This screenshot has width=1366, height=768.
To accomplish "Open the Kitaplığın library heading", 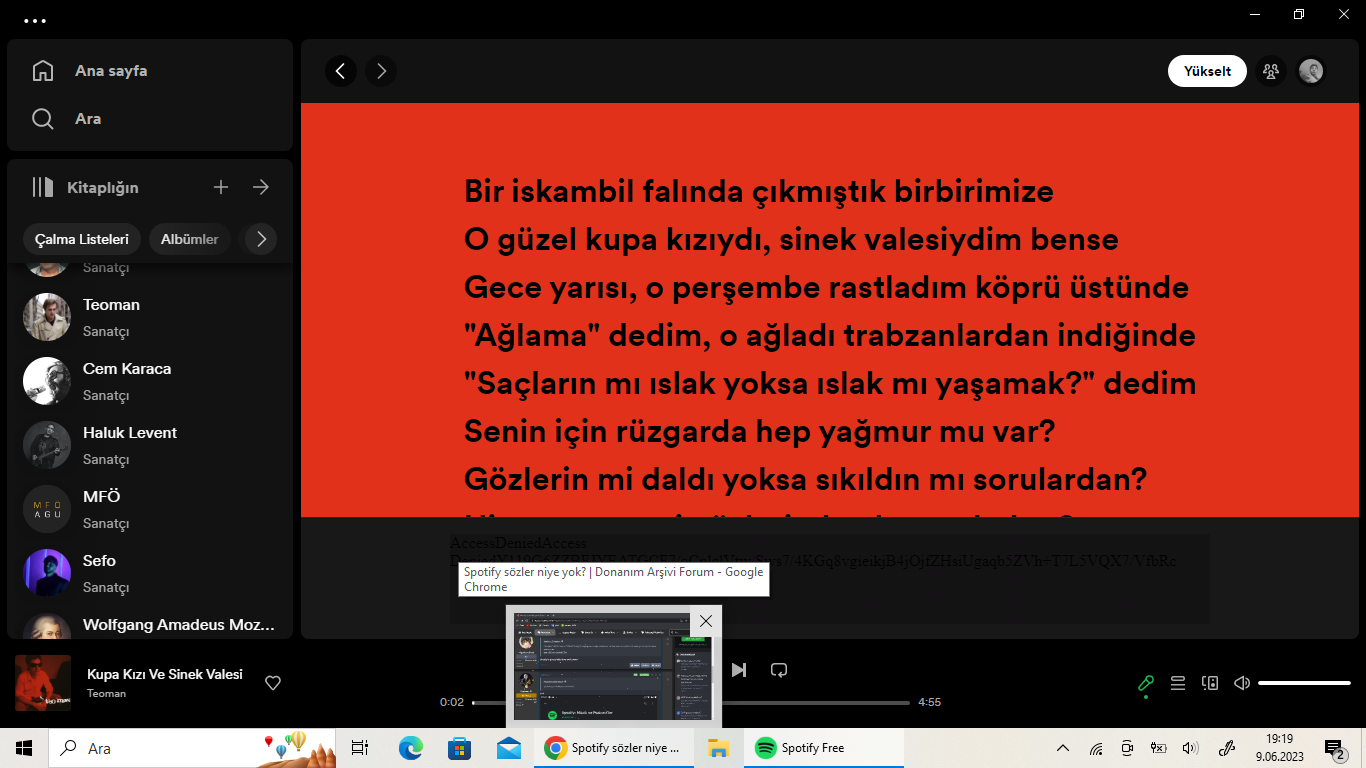I will (103, 187).
